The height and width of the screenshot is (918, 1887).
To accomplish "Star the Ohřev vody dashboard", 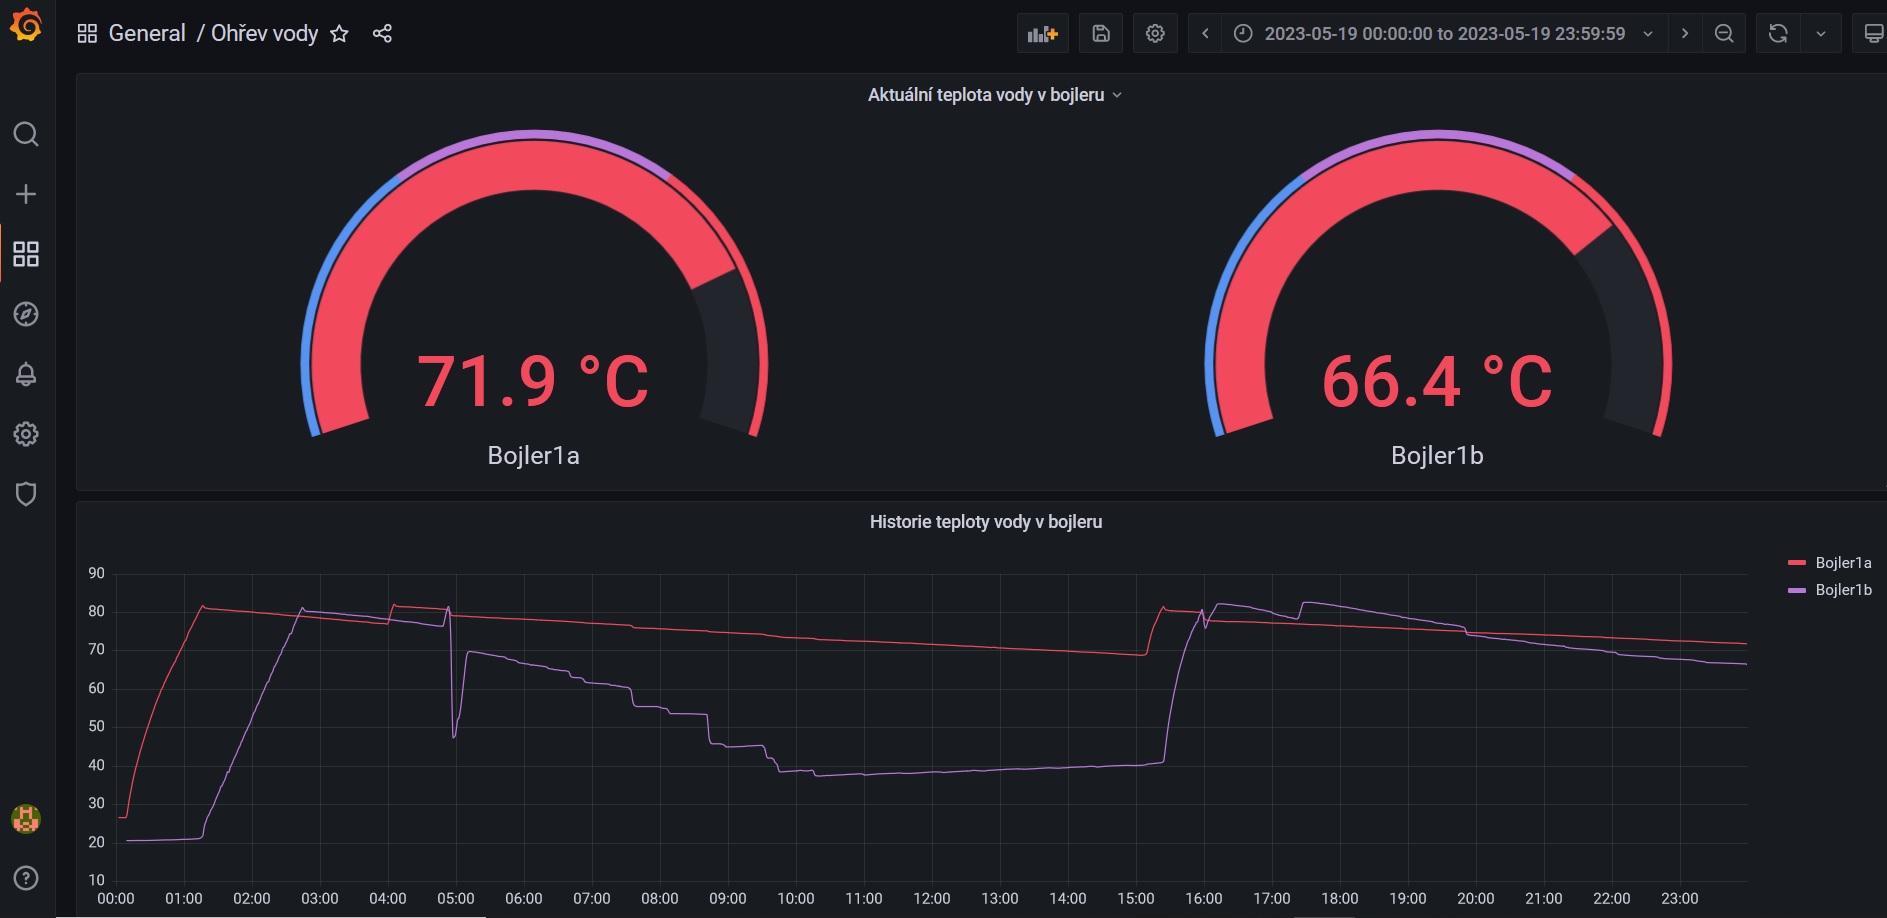I will [x=339, y=34].
